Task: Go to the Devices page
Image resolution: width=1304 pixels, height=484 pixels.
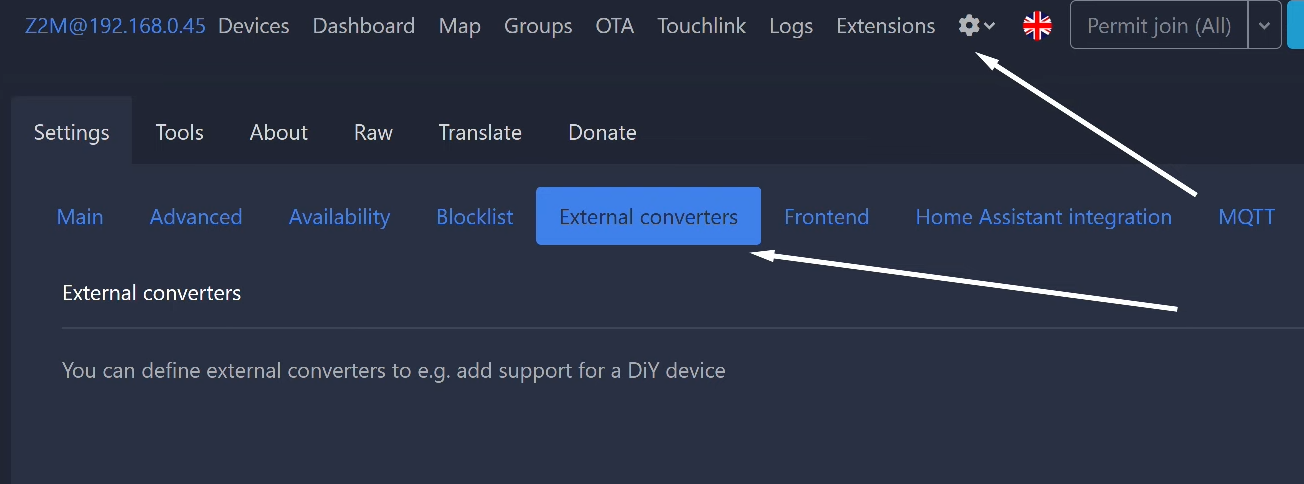Action: click(x=254, y=26)
